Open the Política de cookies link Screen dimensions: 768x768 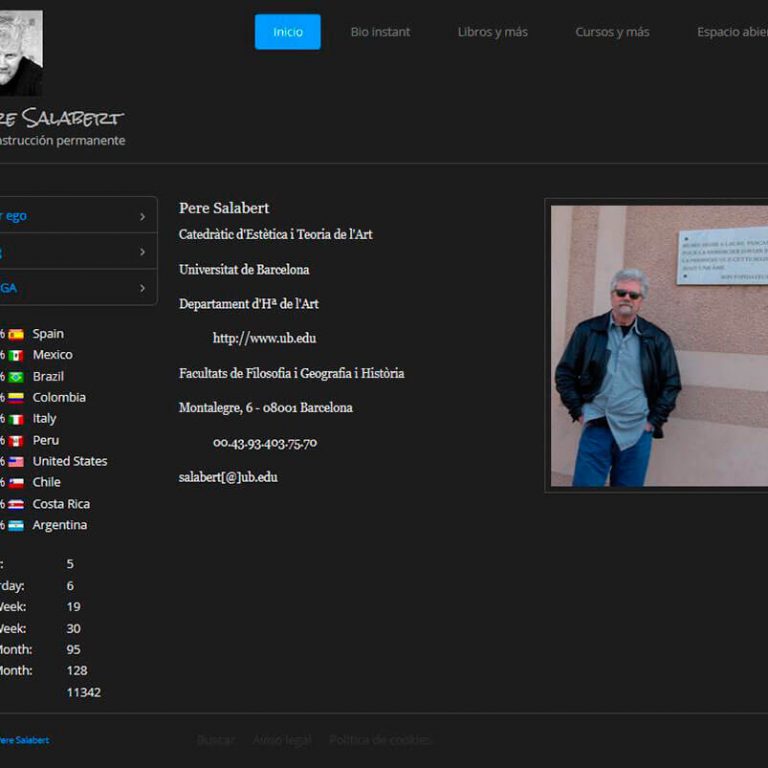(380, 740)
